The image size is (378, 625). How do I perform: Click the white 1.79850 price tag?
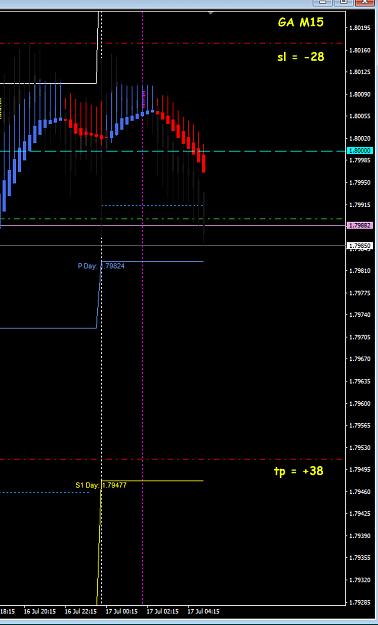point(360,246)
